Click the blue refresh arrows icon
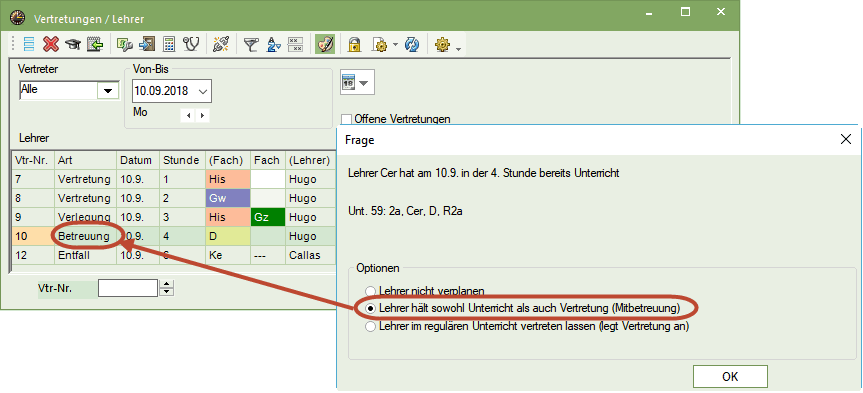 [412, 45]
